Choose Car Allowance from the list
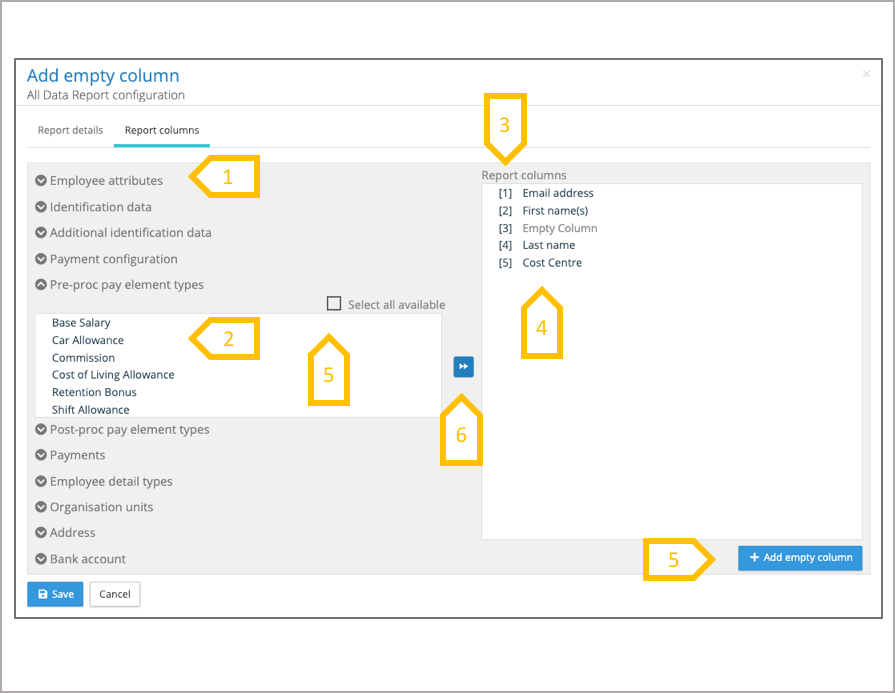 tap(88, 340)
